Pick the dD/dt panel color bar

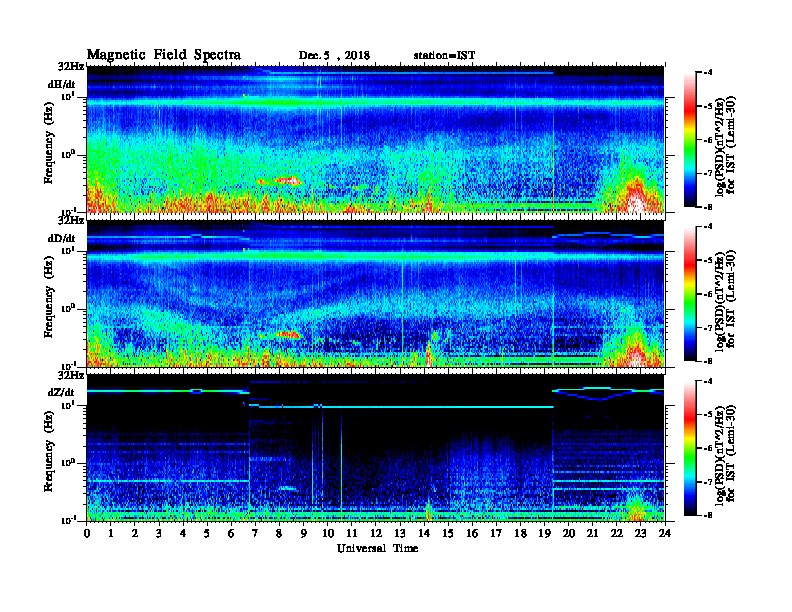(x=690, y=294)
